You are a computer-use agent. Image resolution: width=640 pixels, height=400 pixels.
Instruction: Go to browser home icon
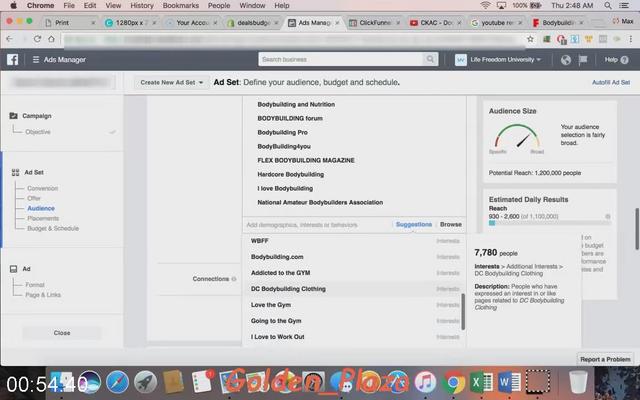51,39
